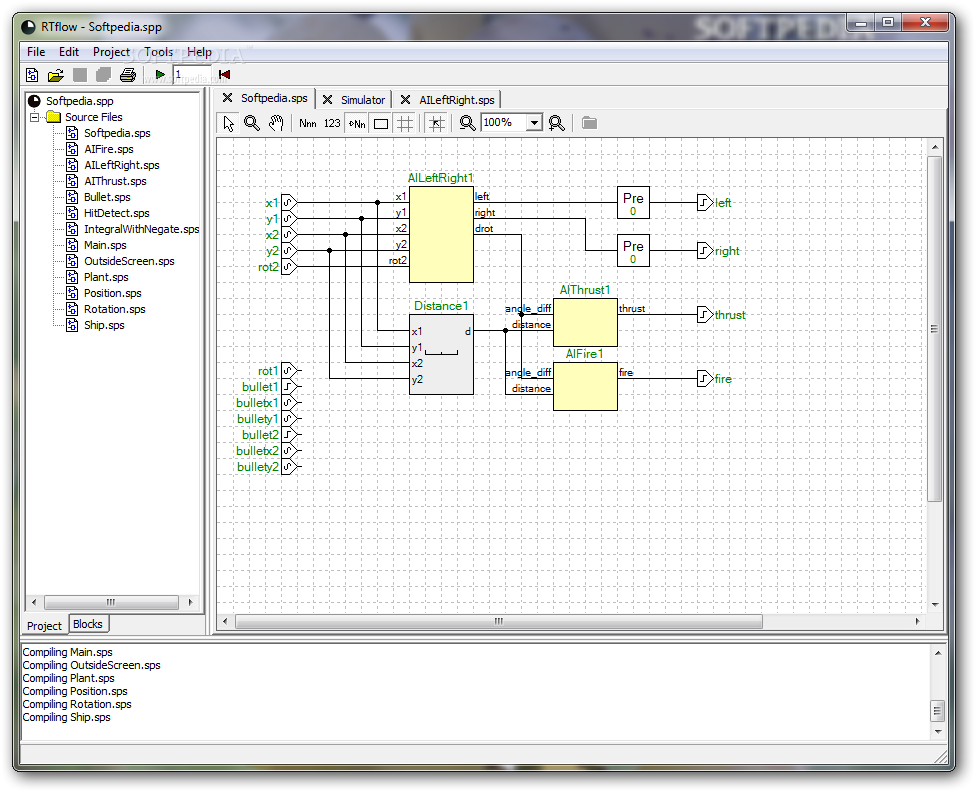Toggle block border rectangle display

pyautogui.click(x=381, y=123)
